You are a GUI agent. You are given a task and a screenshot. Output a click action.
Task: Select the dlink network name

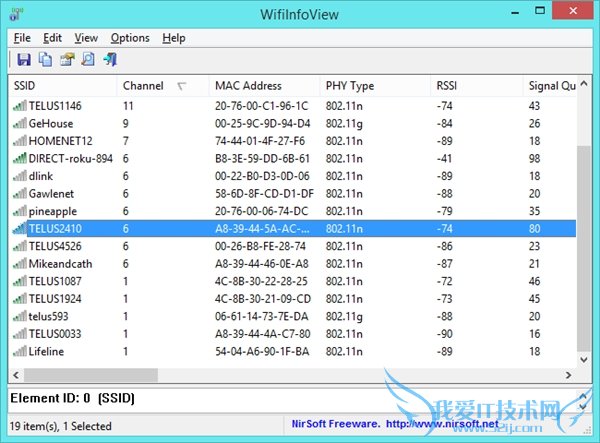tap(41, 176)
